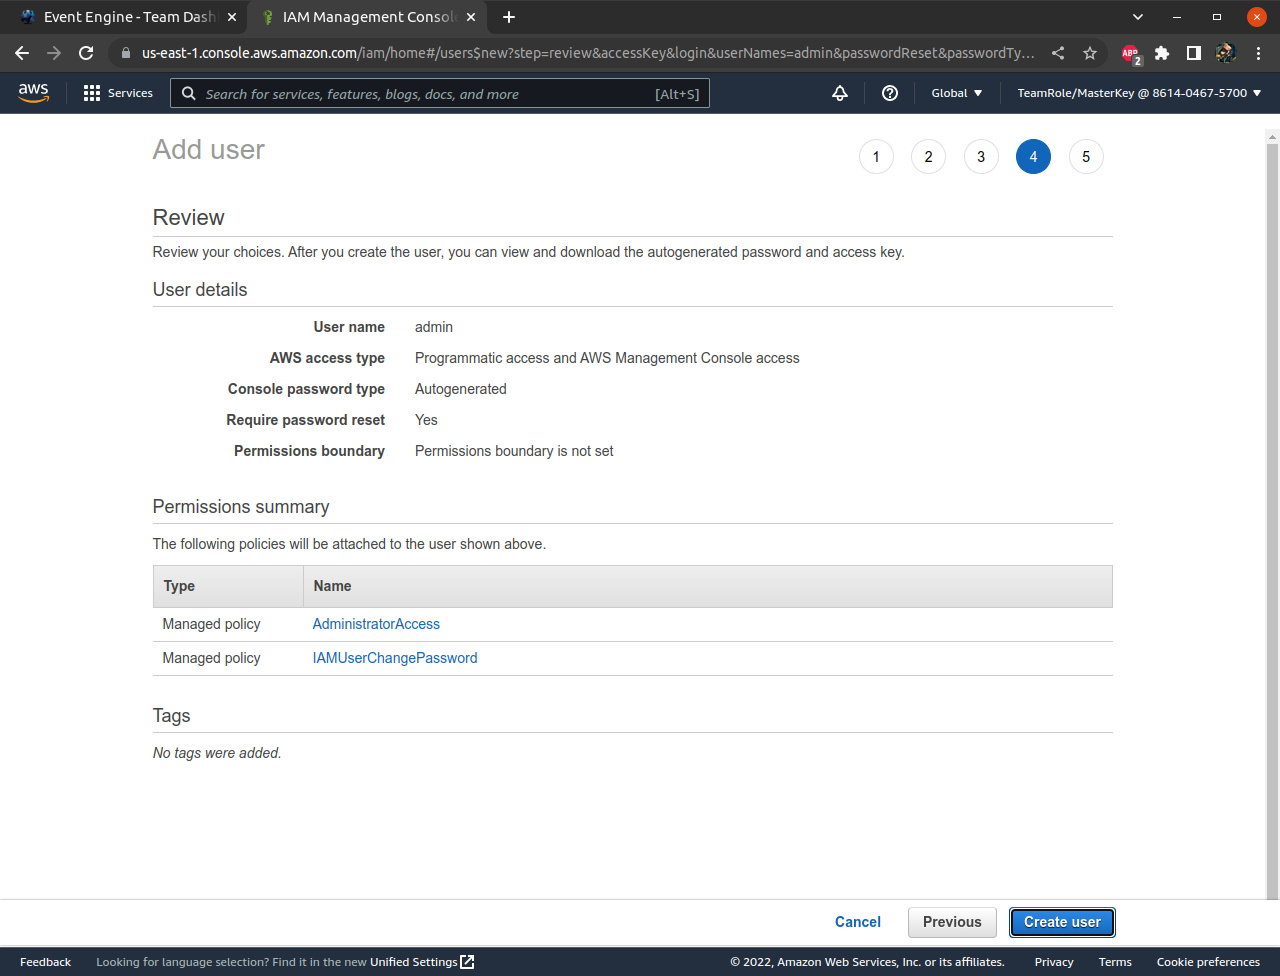Reload the page with refresh icon

(86, 53)
